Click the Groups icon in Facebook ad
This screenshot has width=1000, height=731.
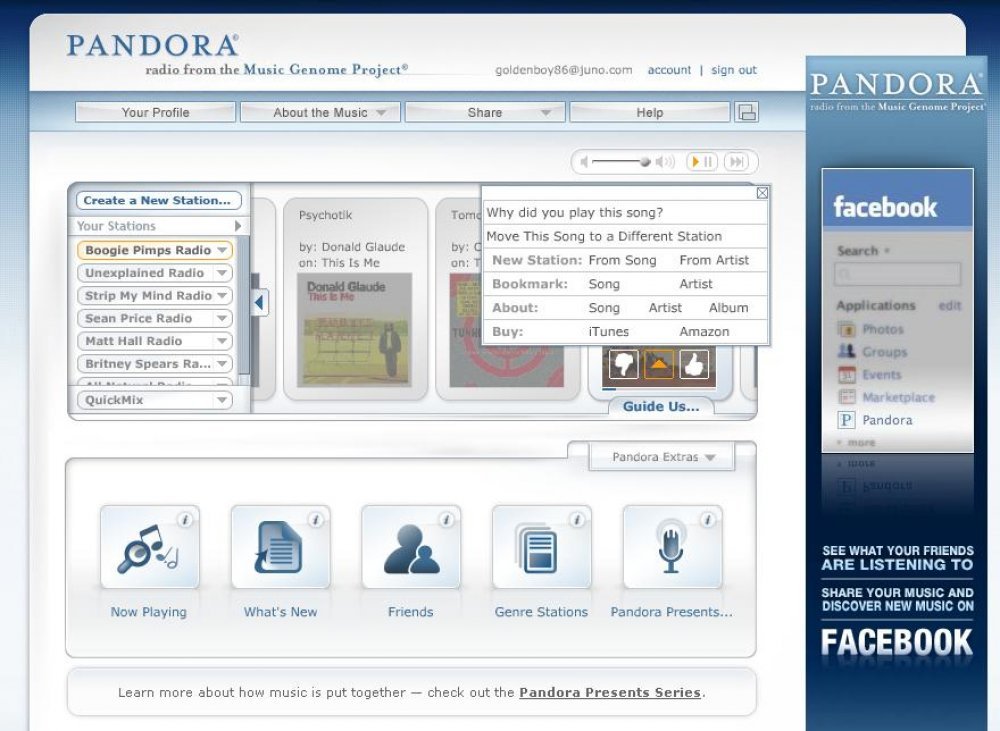(846, 351)
